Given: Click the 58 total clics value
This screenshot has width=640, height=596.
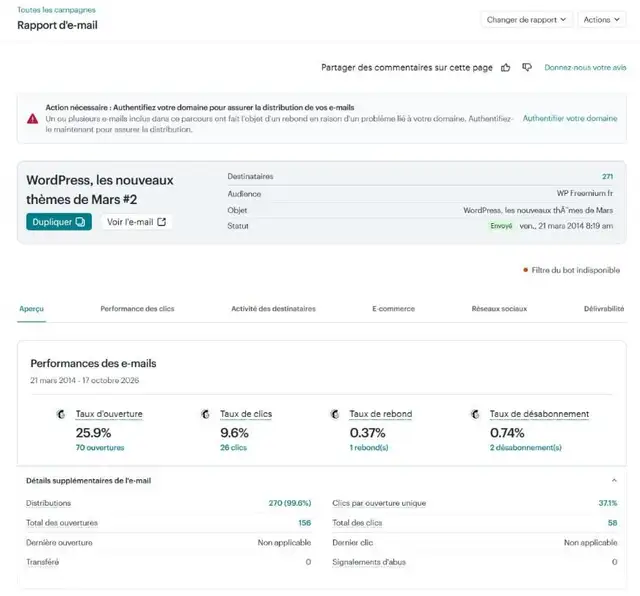Looking at the screenshot, I should coord(612,523).
